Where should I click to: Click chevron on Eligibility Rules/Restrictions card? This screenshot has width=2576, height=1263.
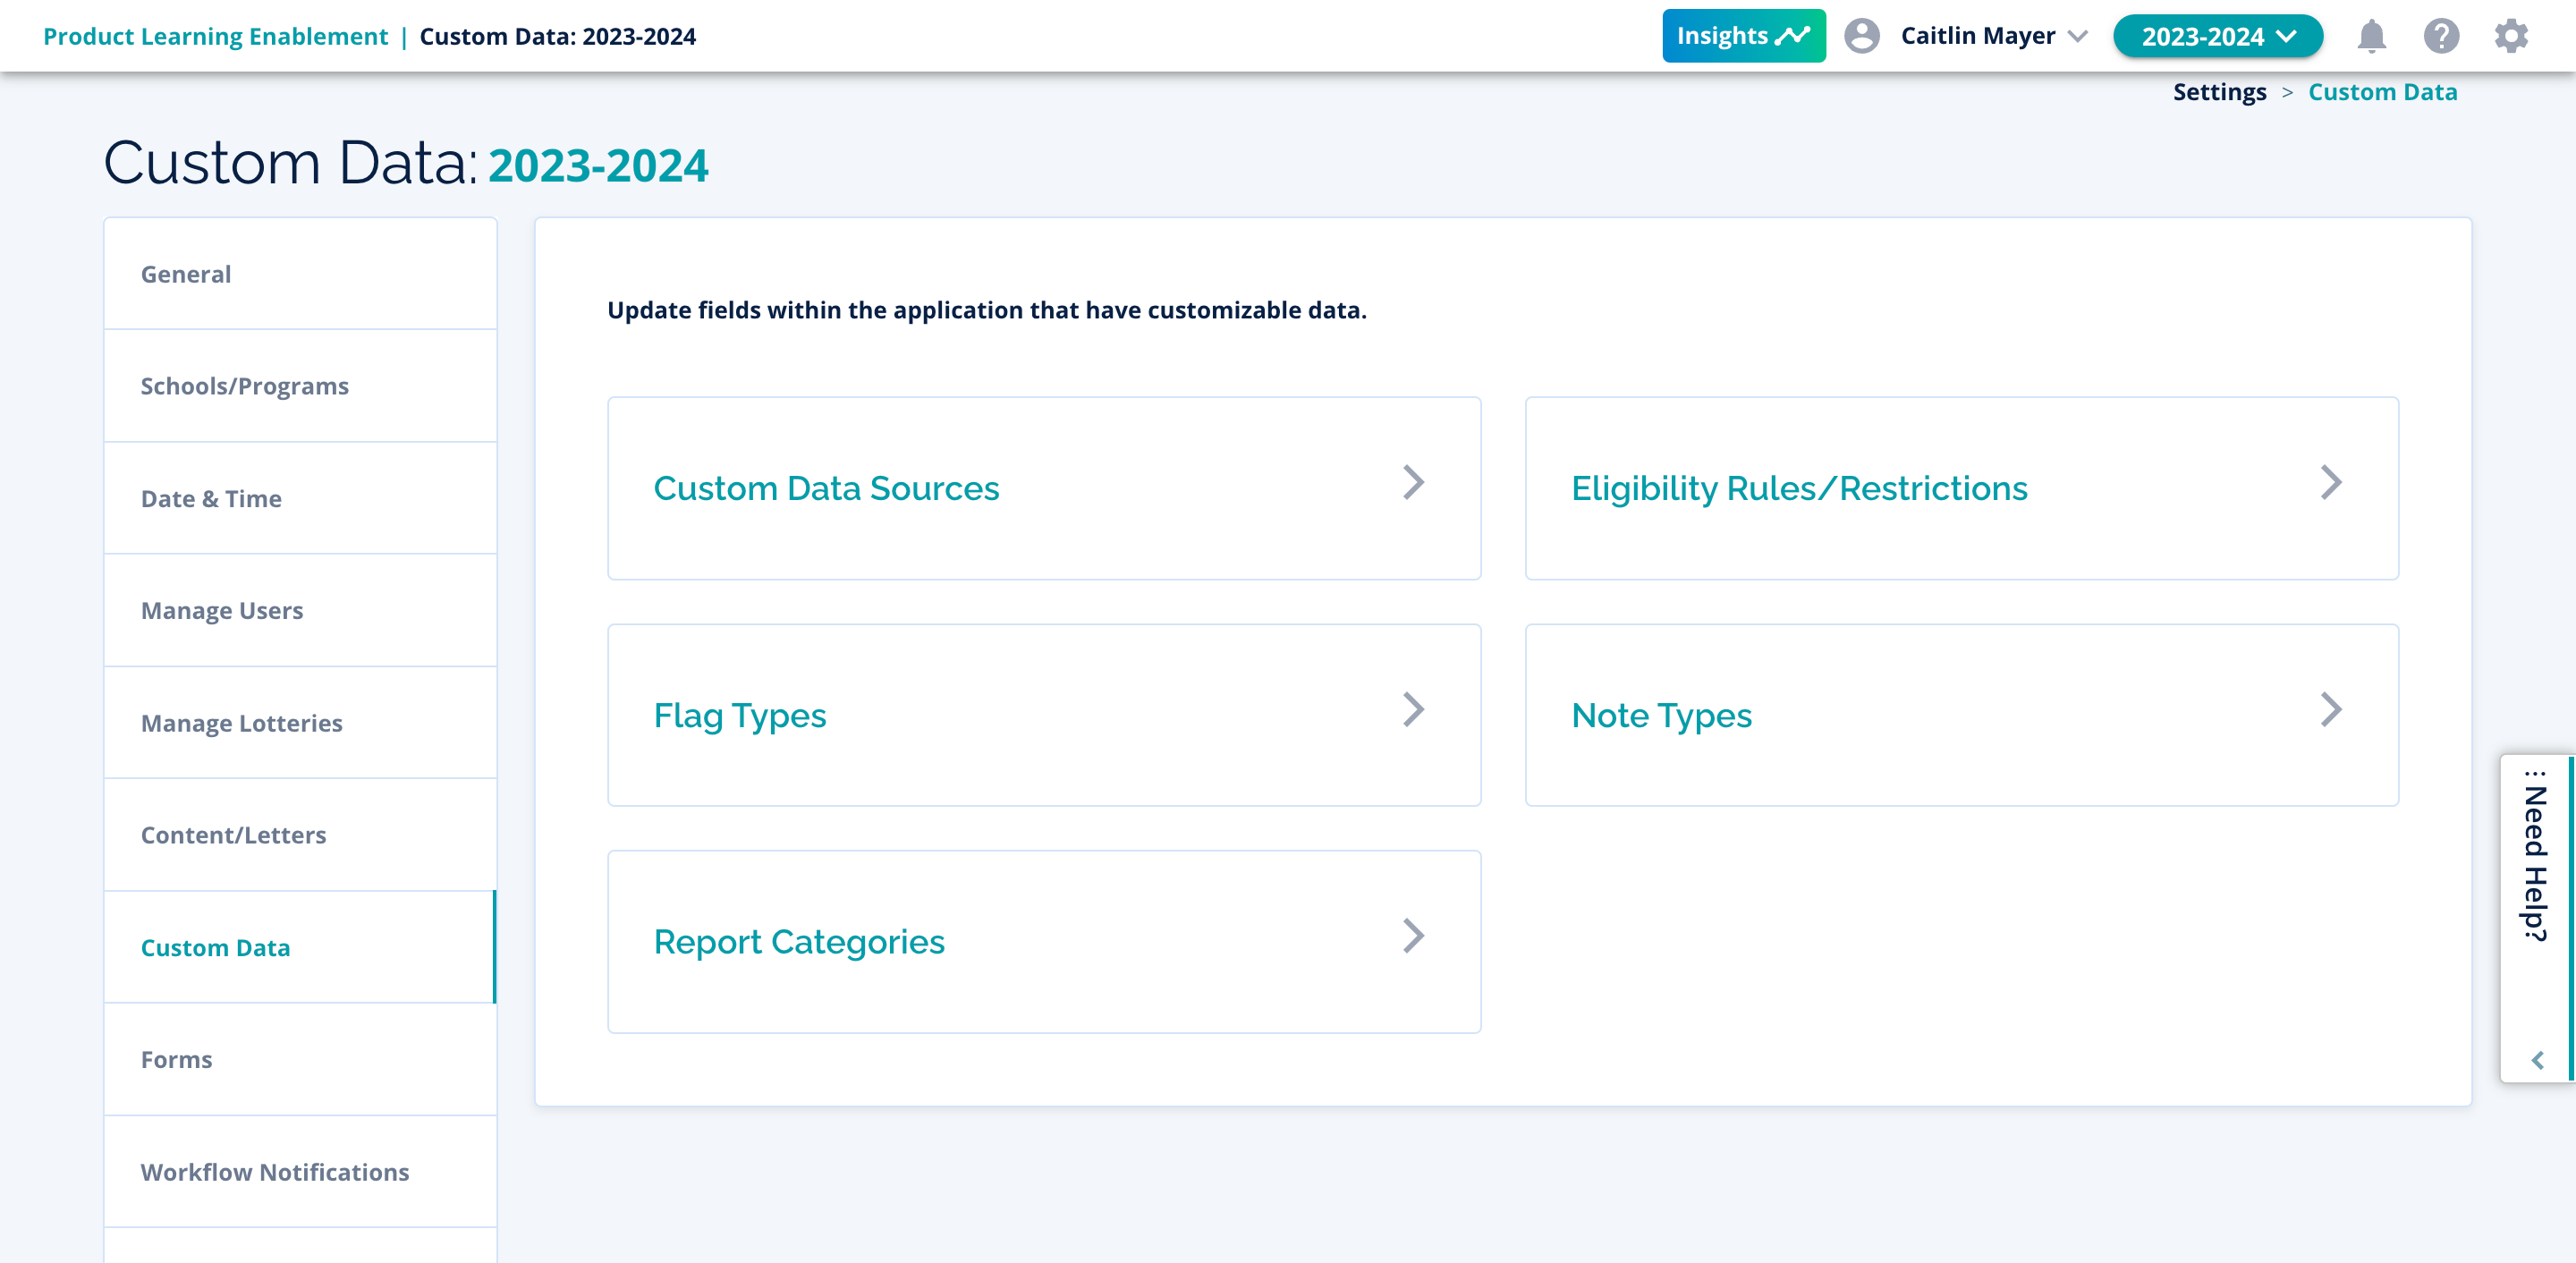[2330, 483]
